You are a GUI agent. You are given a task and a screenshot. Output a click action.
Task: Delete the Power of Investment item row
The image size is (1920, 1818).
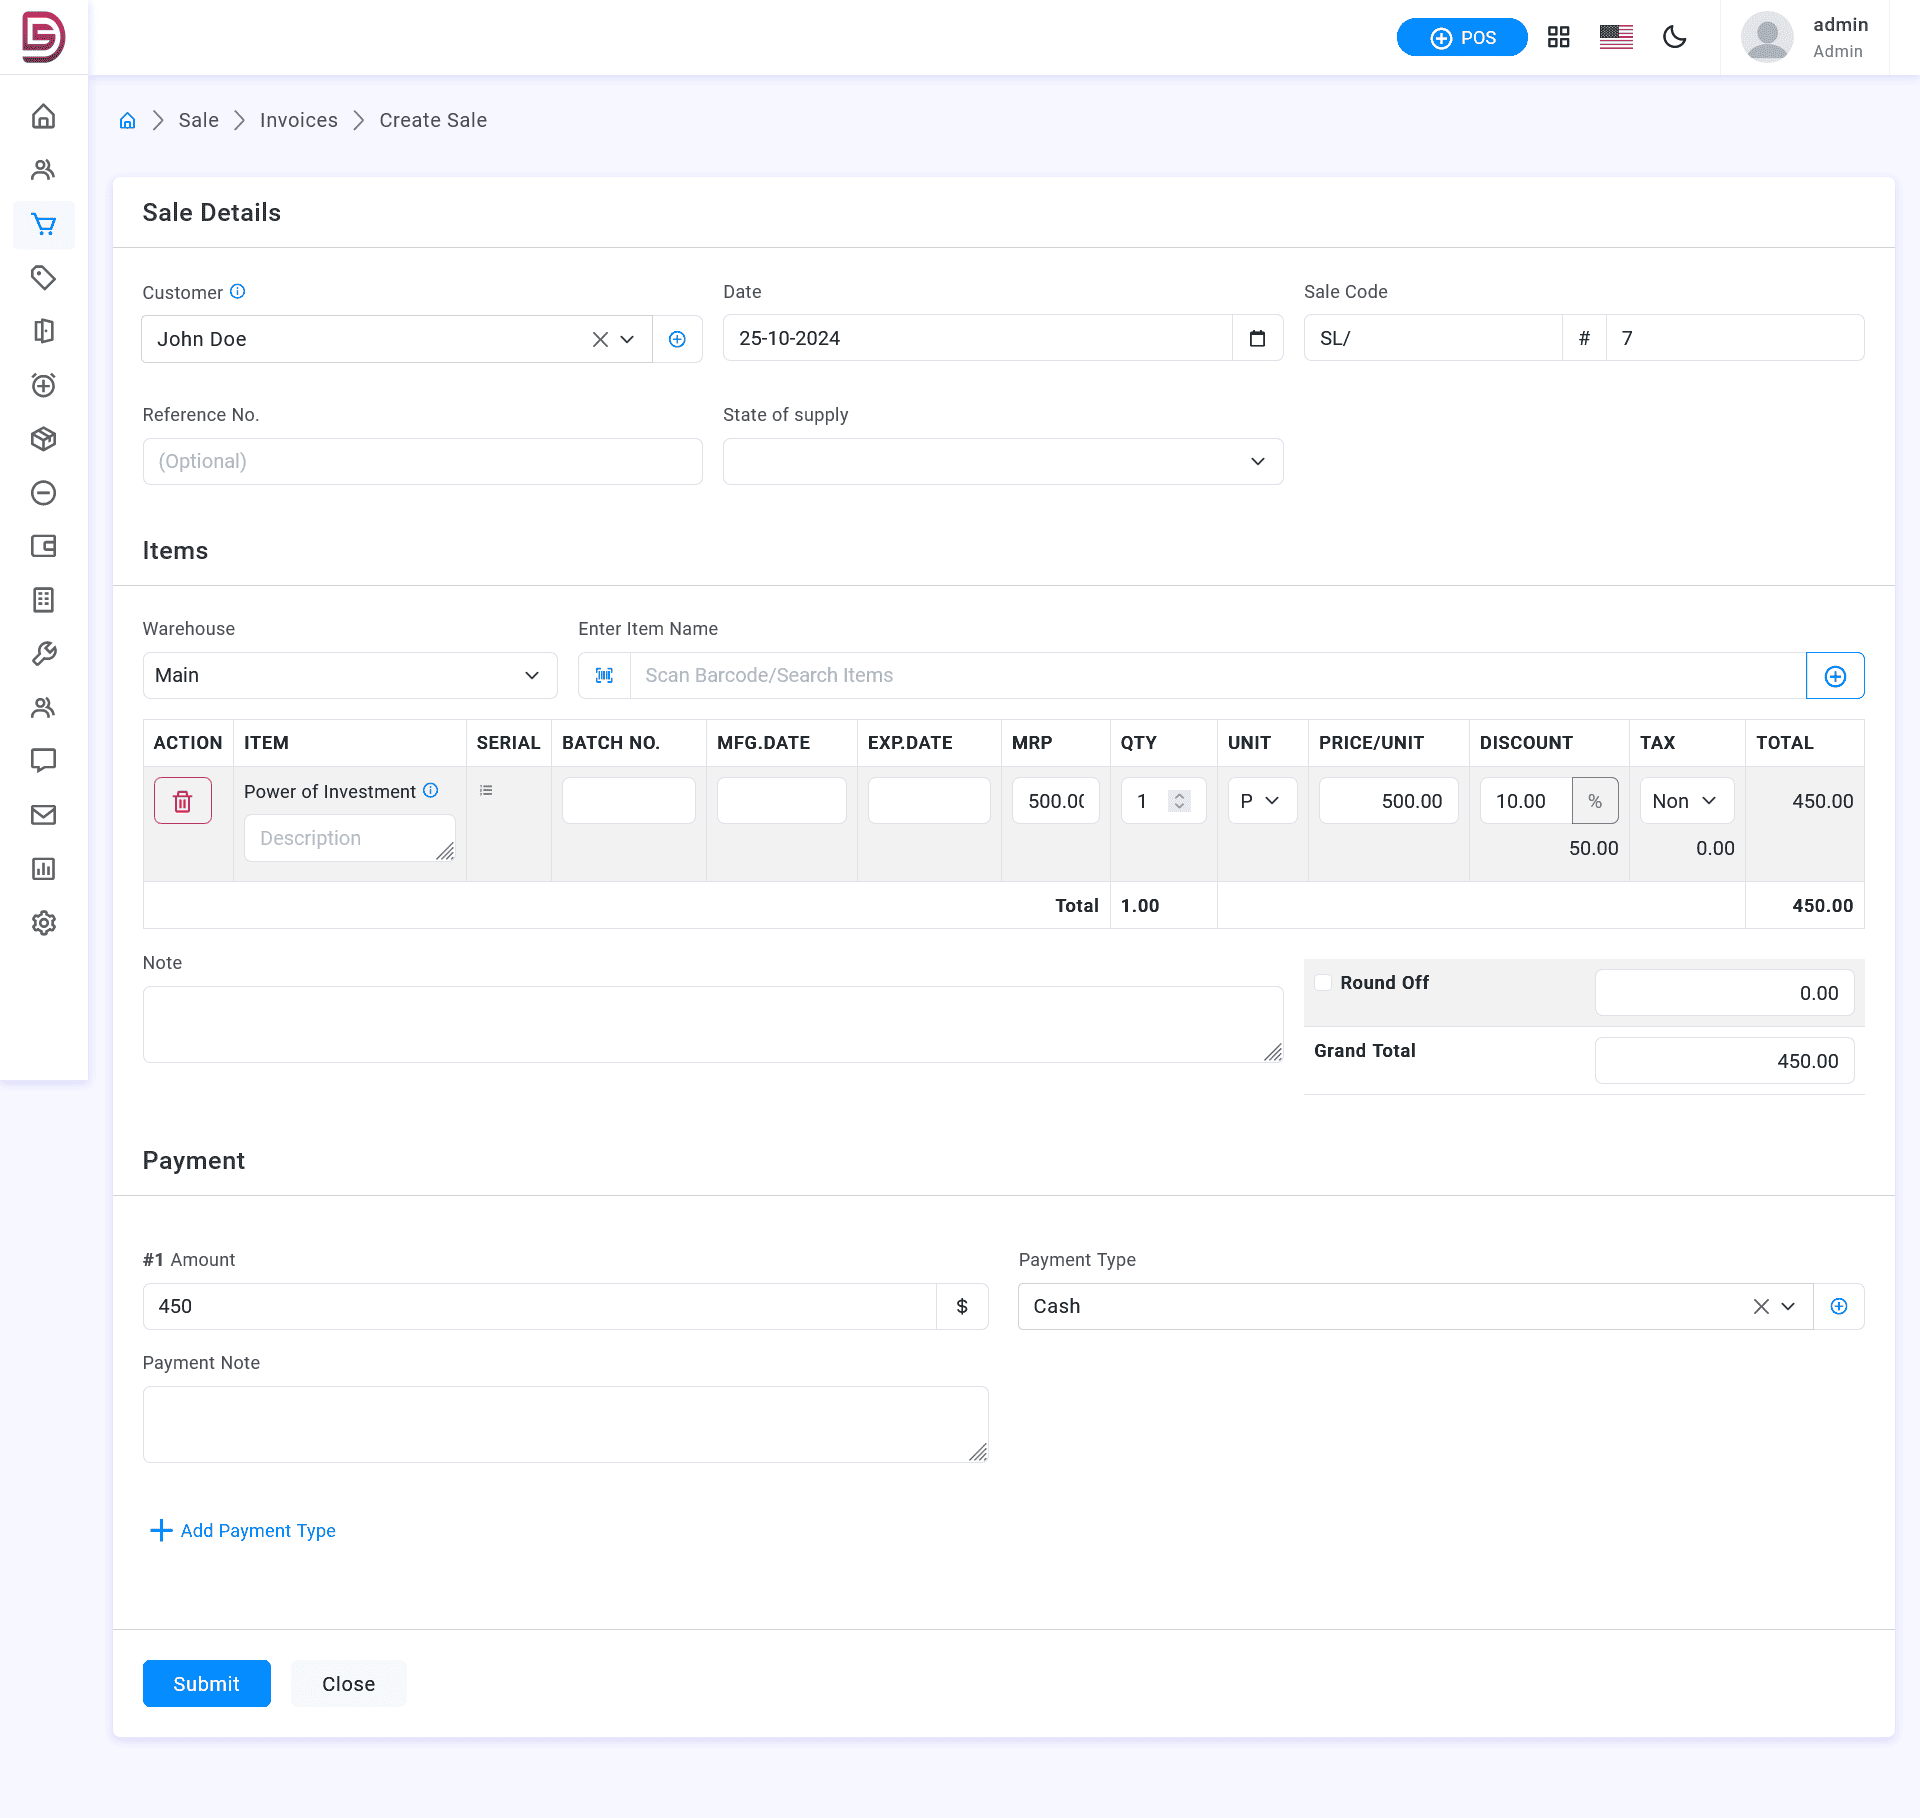click(182, 801)
